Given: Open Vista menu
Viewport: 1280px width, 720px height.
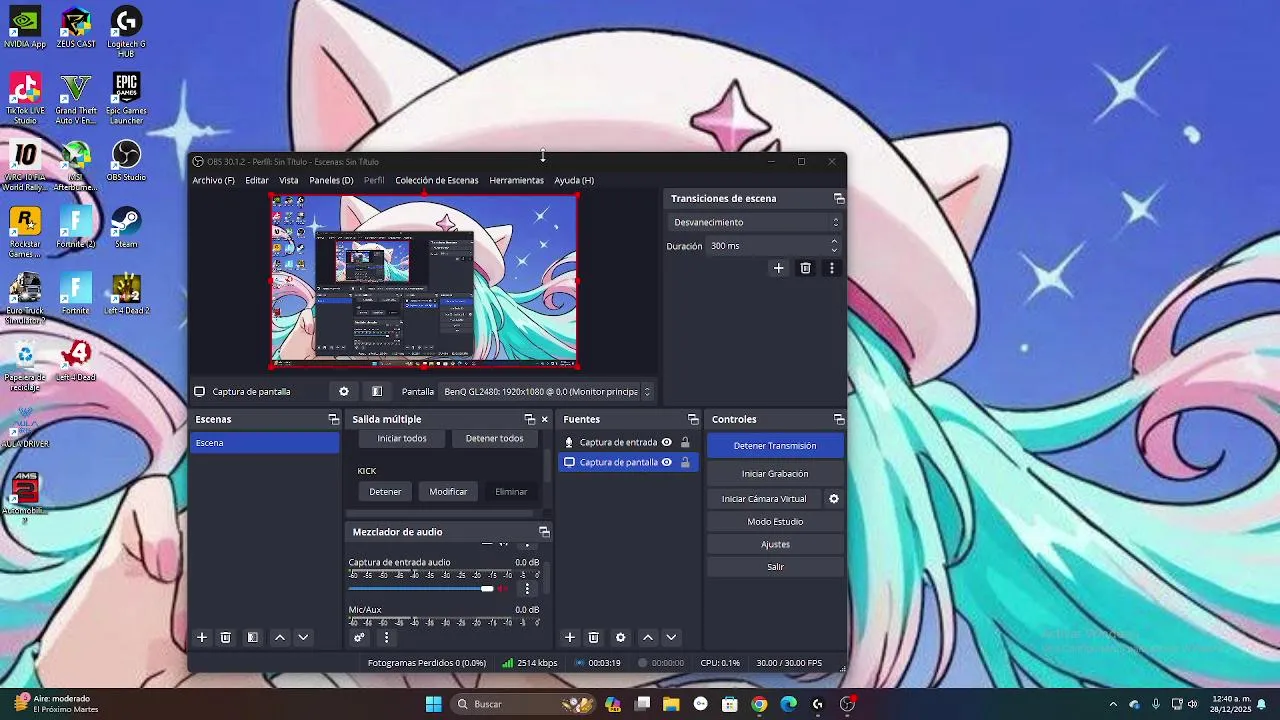Looking at the screenshot, I should click(289, 181).
